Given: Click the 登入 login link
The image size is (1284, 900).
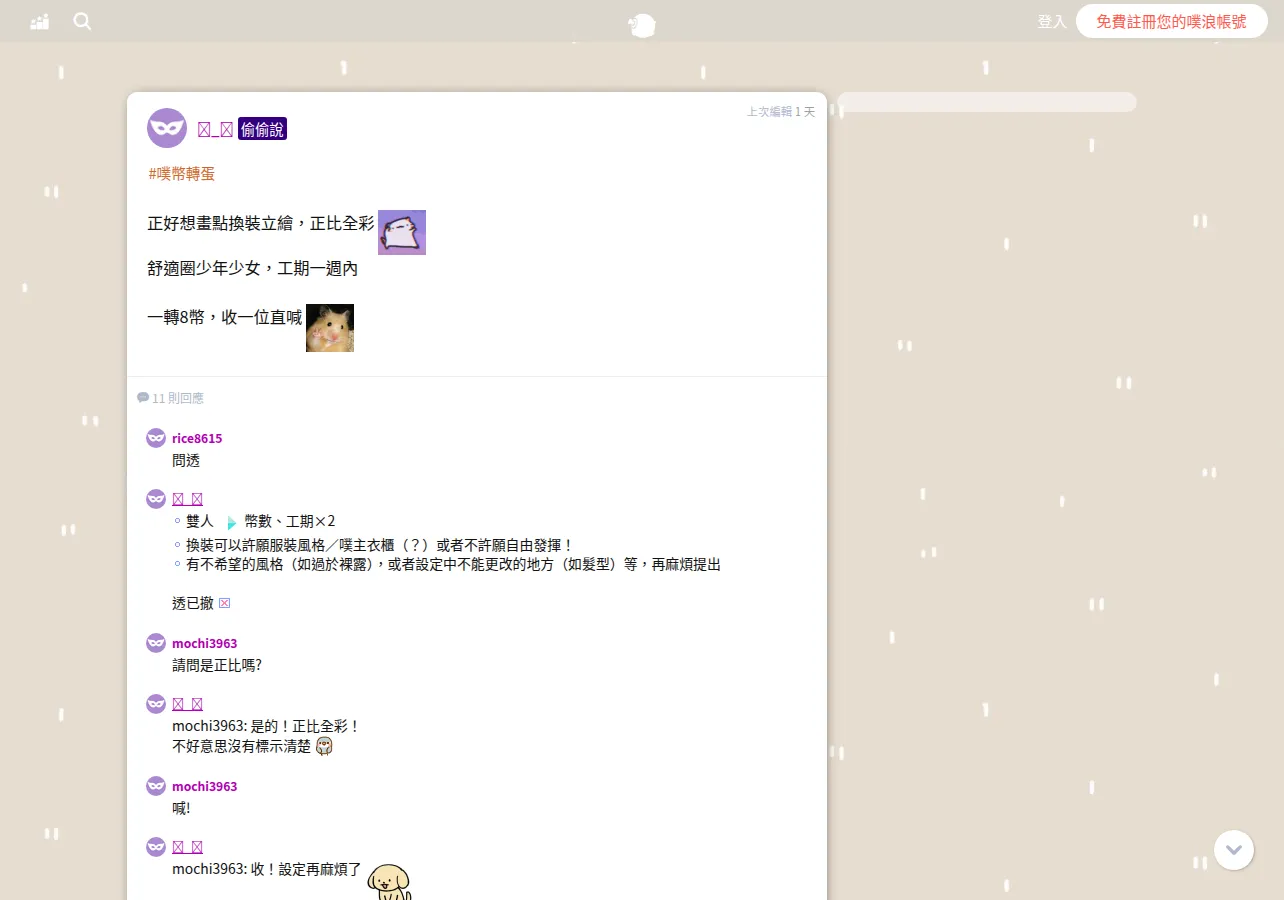Looking at the screenshot, I should (1052, 21).
